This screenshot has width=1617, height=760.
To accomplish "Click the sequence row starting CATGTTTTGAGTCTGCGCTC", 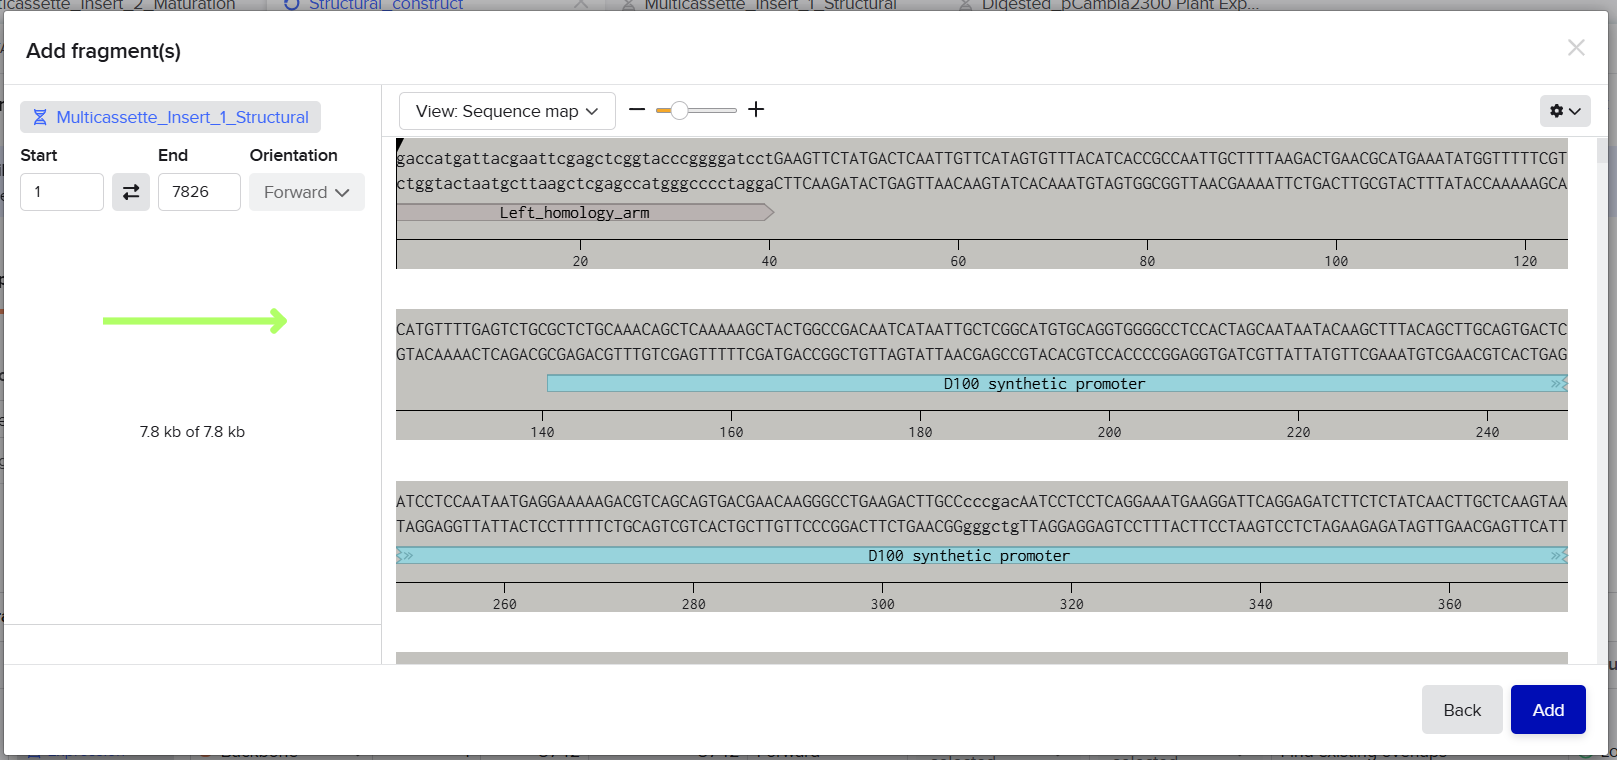I will [982, 329].
